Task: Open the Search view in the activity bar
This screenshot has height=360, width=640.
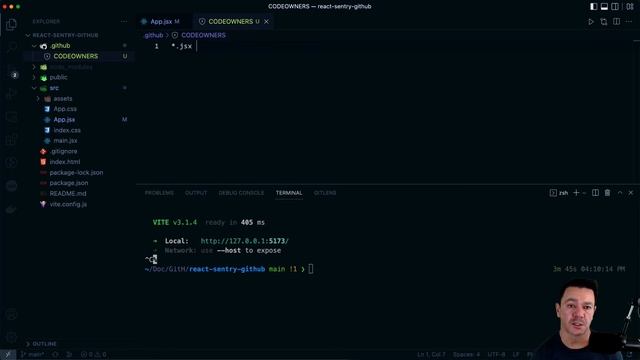Action: point(11,47)
